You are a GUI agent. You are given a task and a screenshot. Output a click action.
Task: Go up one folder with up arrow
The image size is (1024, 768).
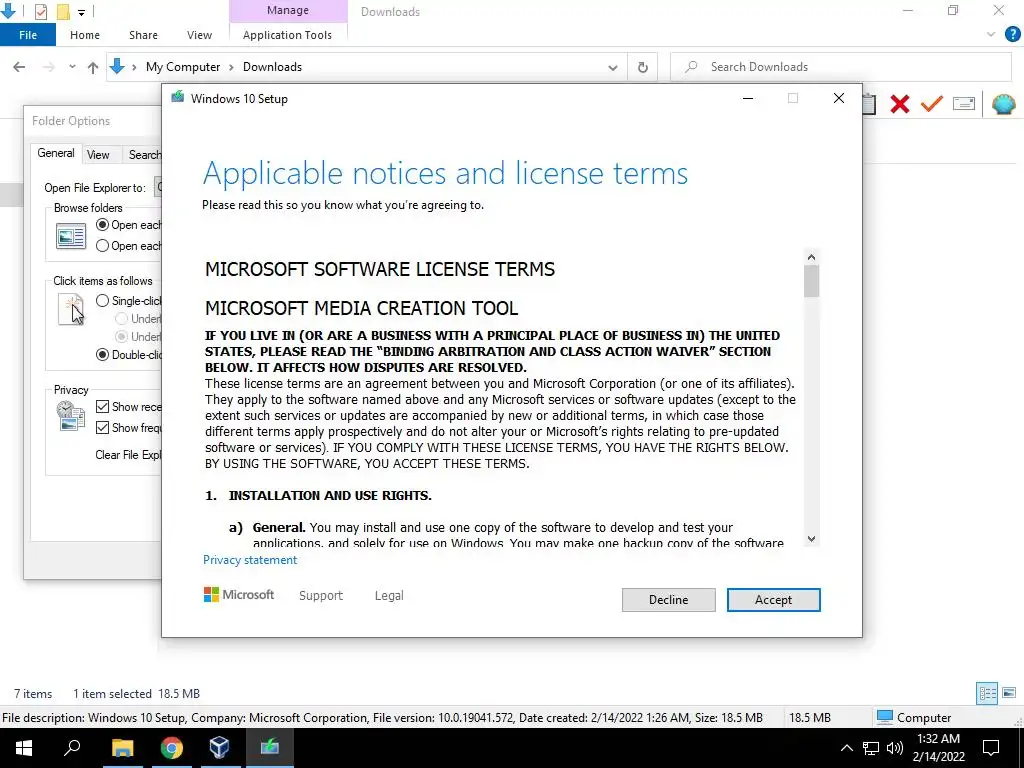pyautogui.click(x=93, y=67)
